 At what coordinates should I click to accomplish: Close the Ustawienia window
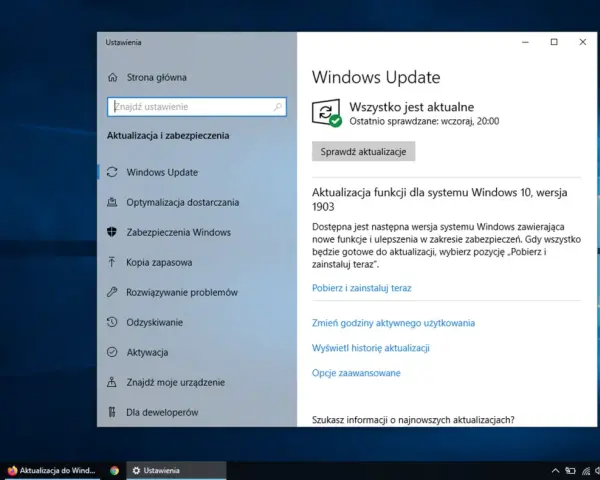point(583,42)
